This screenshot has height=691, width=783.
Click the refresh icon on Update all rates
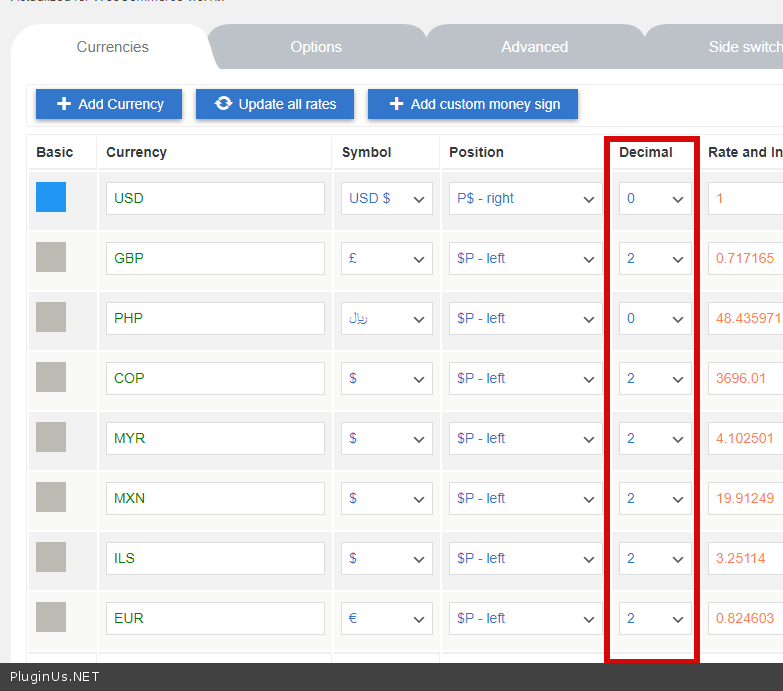(223, 104)
